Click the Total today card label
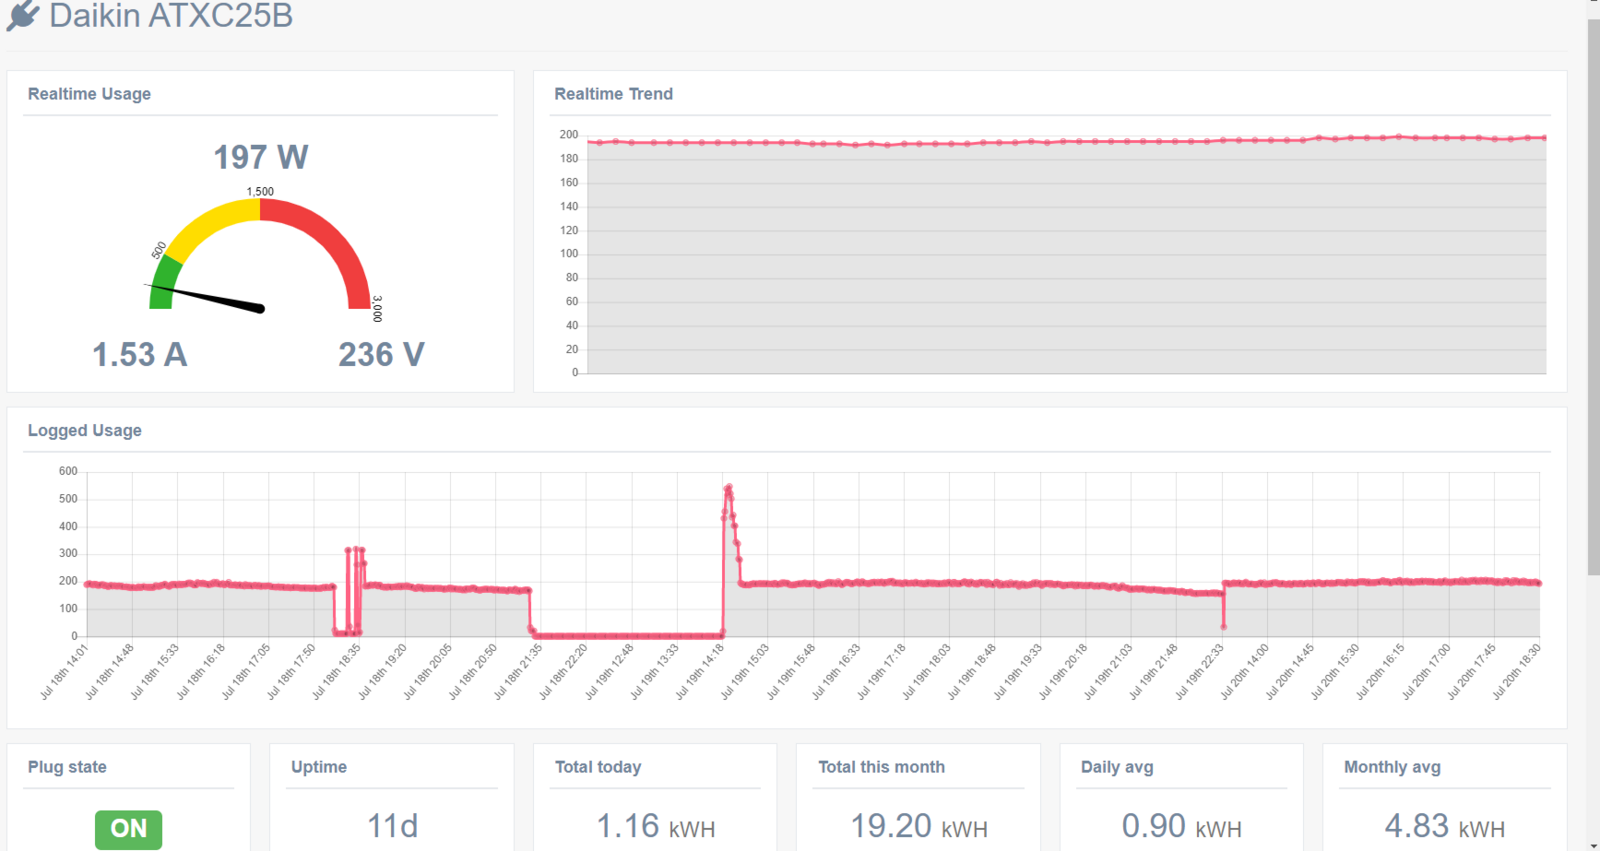Viewport: 1600px width, 851px height. (598, 767)
